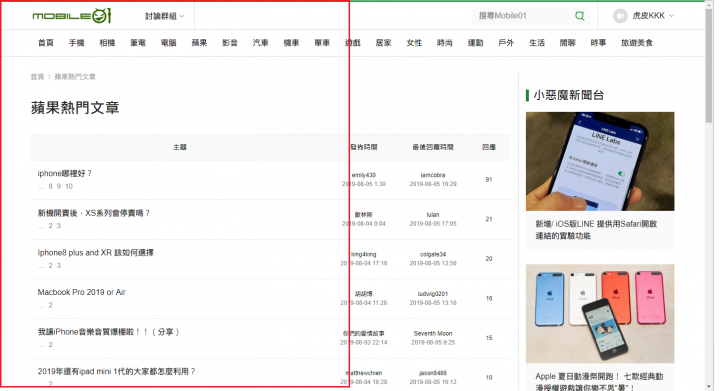Open the 閒聊 category
Screen dimensions: 720x391
(x=568, y=43)
